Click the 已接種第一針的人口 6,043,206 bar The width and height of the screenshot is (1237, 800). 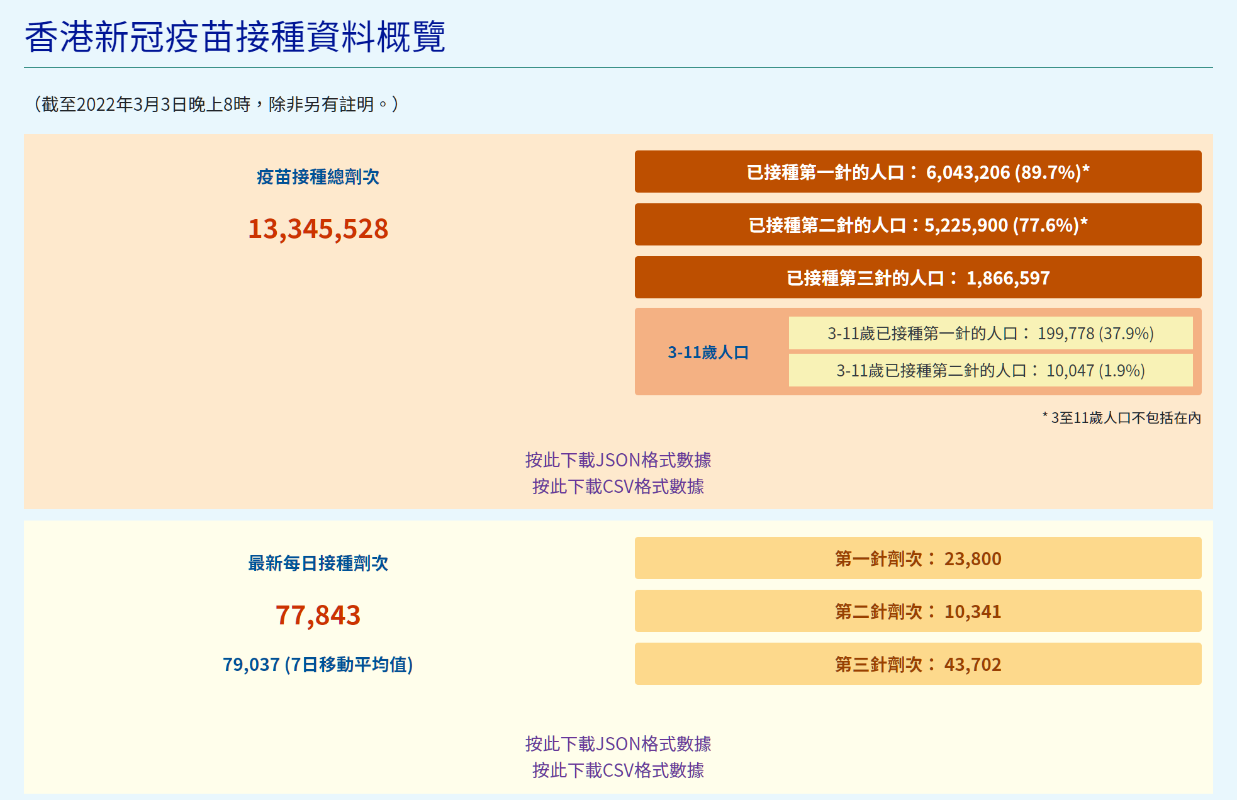917,172
